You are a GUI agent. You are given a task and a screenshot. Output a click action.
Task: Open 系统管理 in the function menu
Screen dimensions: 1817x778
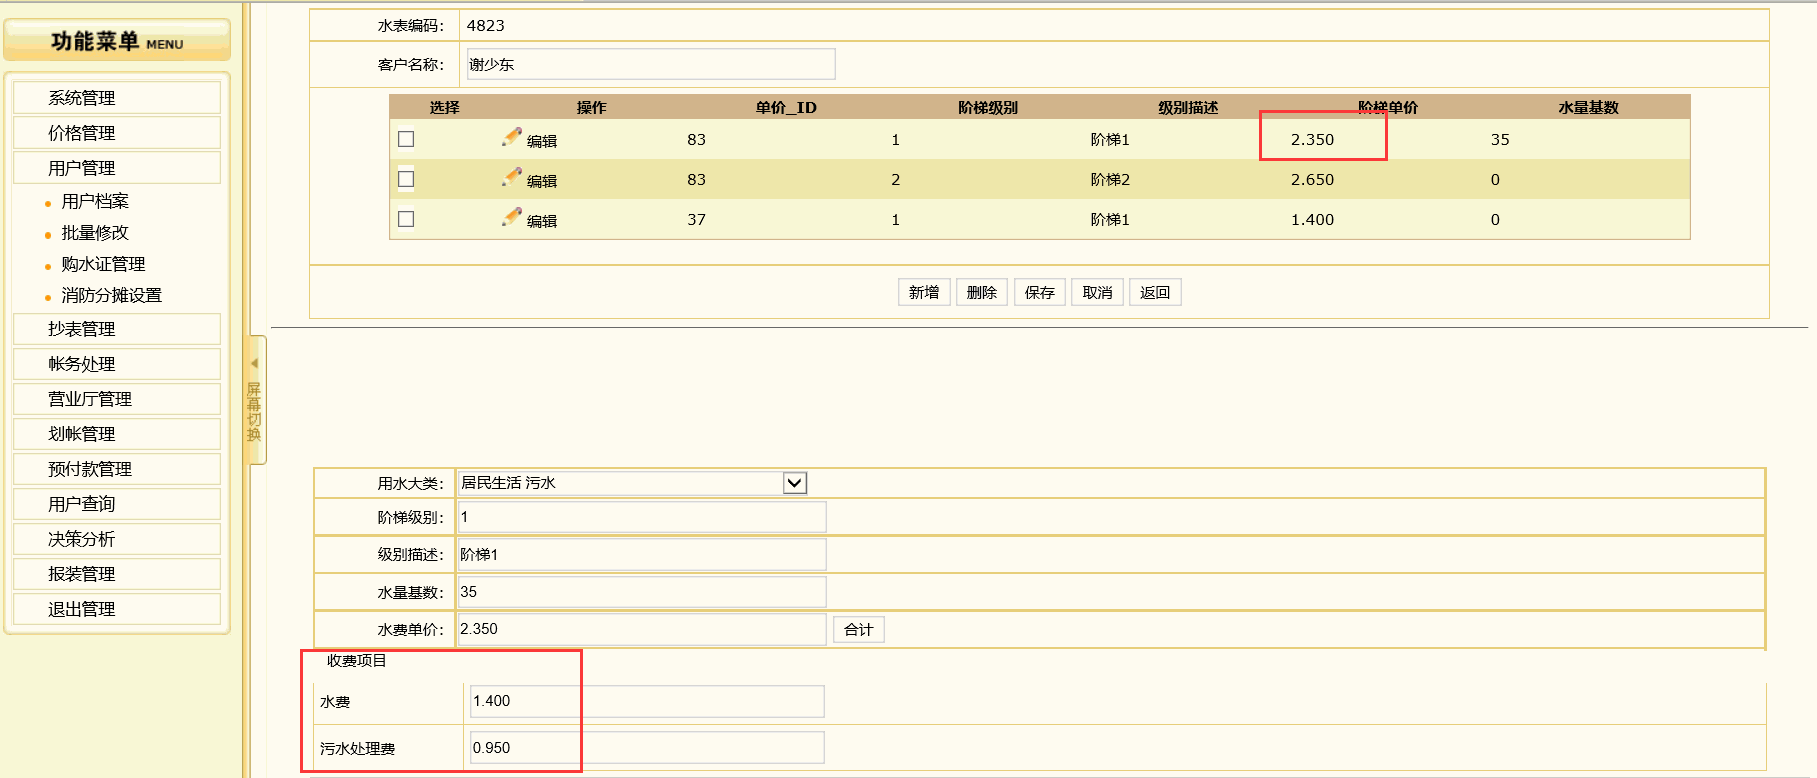[x=82, y=98]
